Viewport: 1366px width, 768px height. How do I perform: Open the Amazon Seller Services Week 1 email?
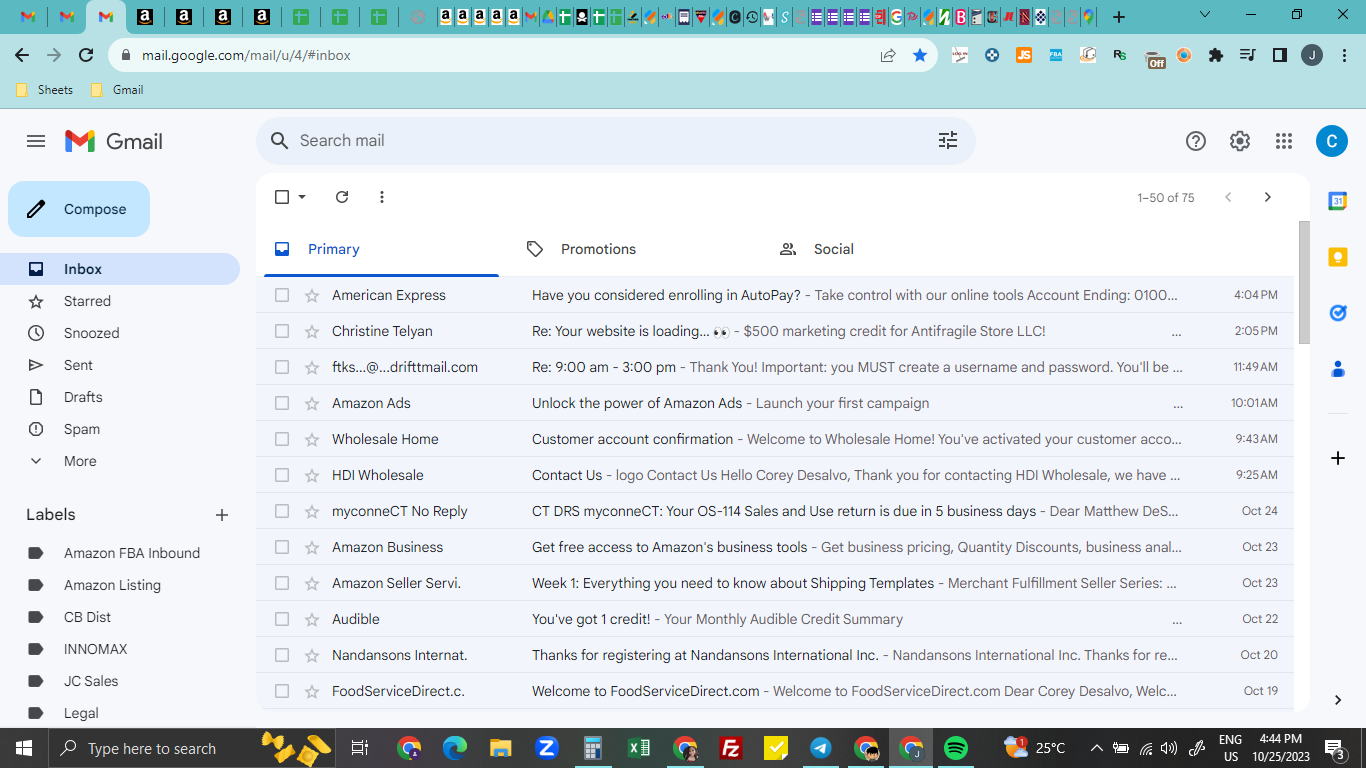[x=775, y=583]
